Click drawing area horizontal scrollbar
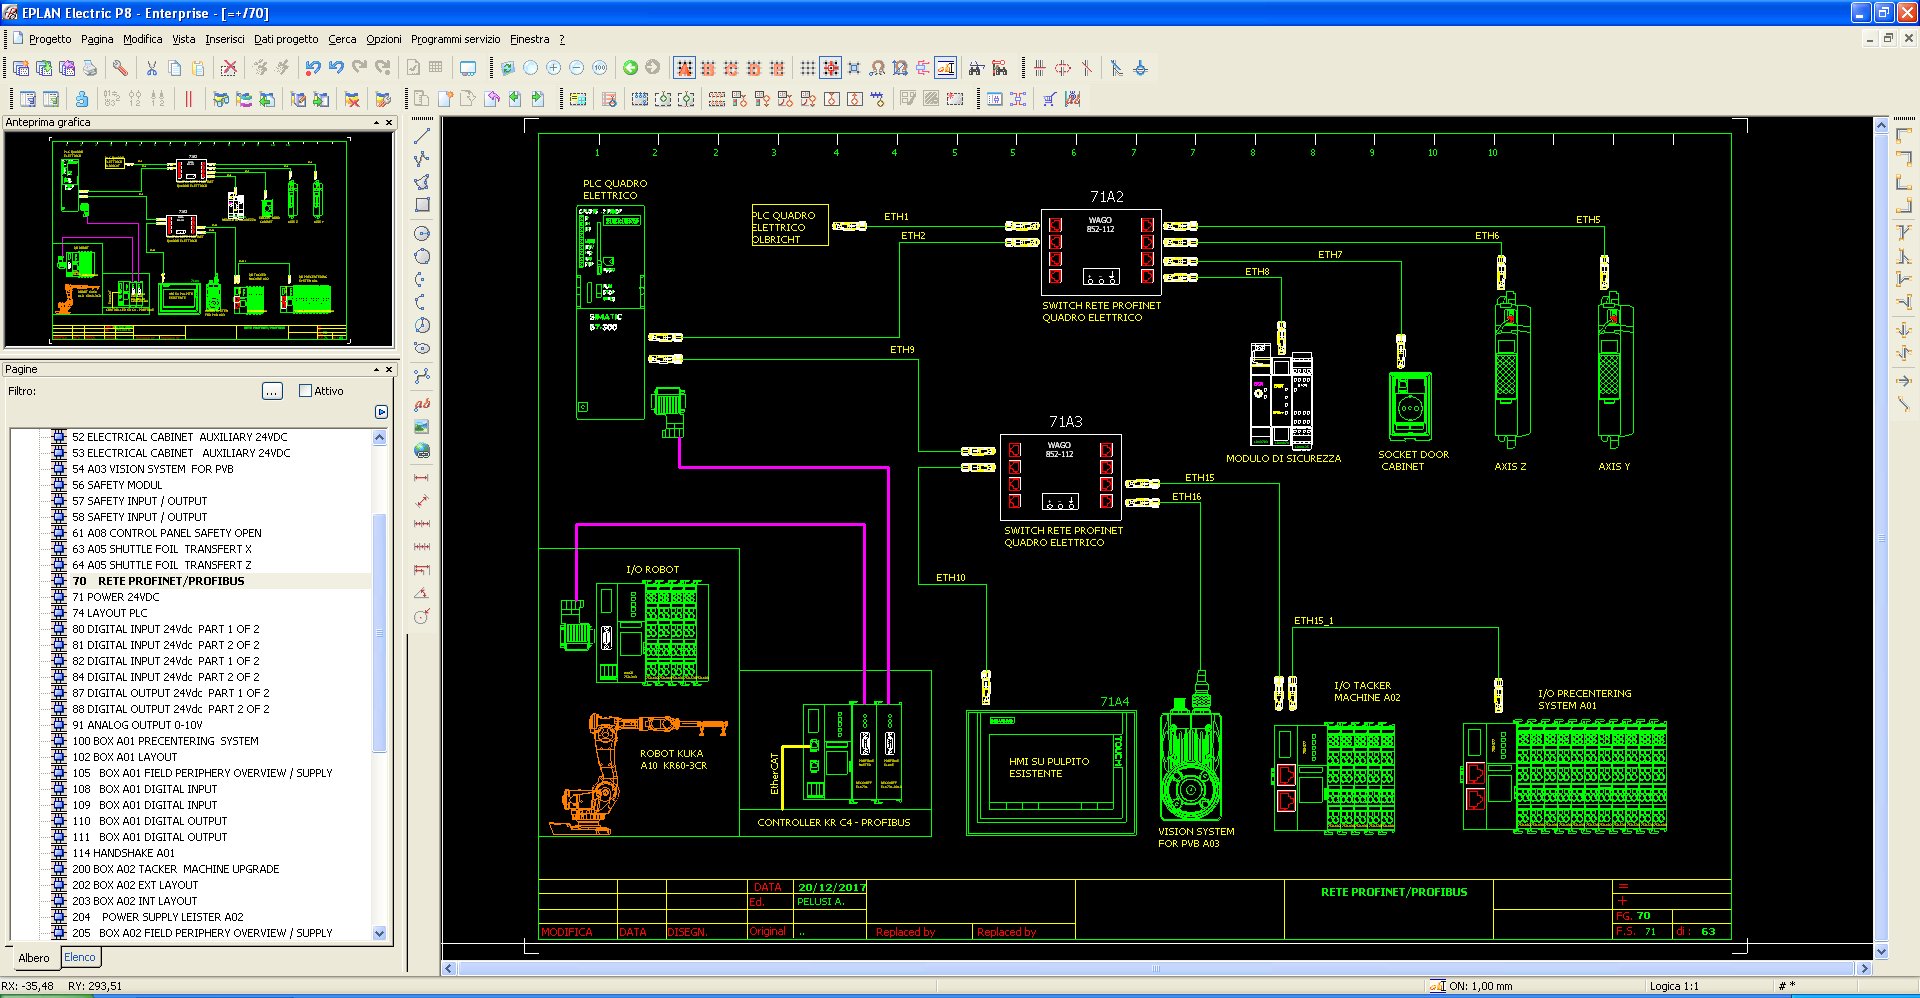1920x998 pixels. click(1156, 968)
